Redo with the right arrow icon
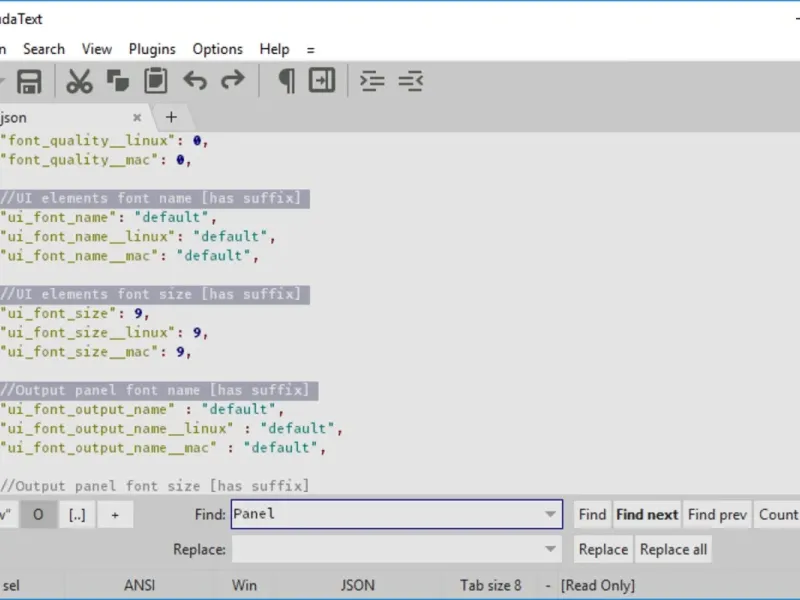Viewport: 800px width, 600px height. tap(232, 81)
